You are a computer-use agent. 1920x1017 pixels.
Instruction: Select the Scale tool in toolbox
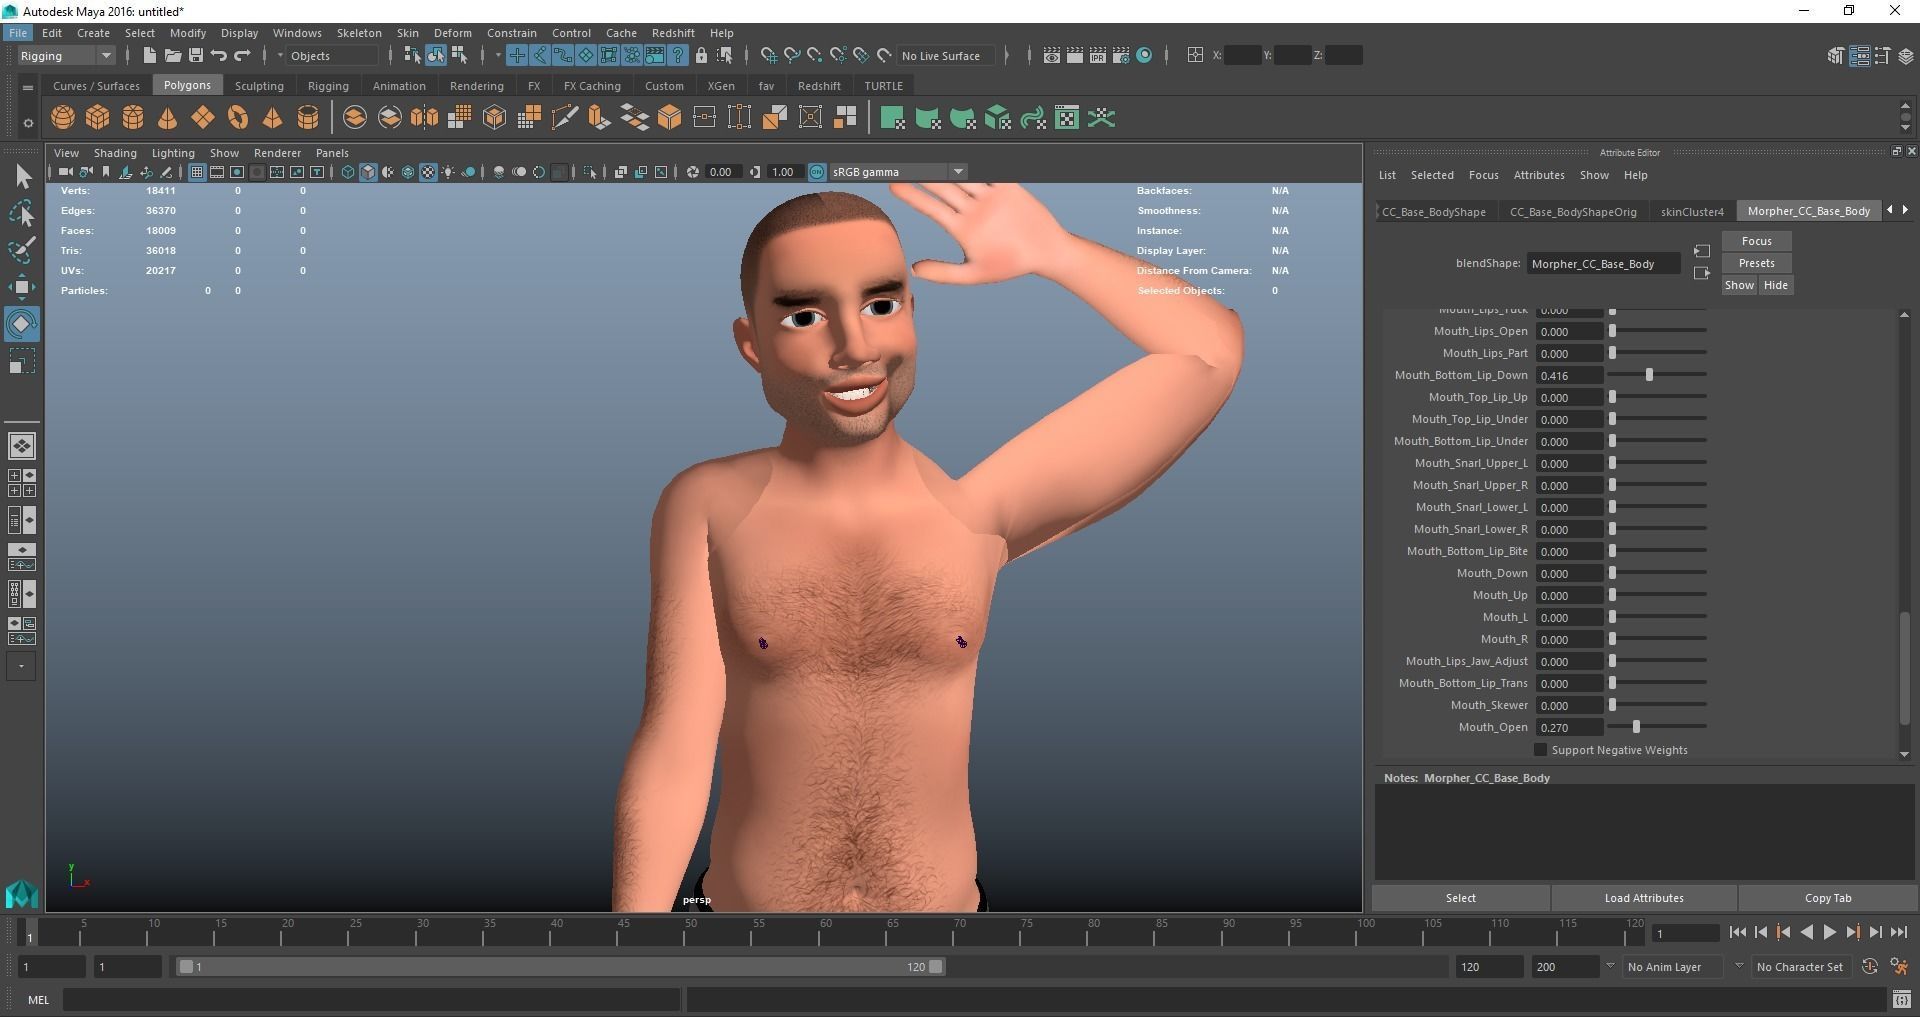[22, 361]
